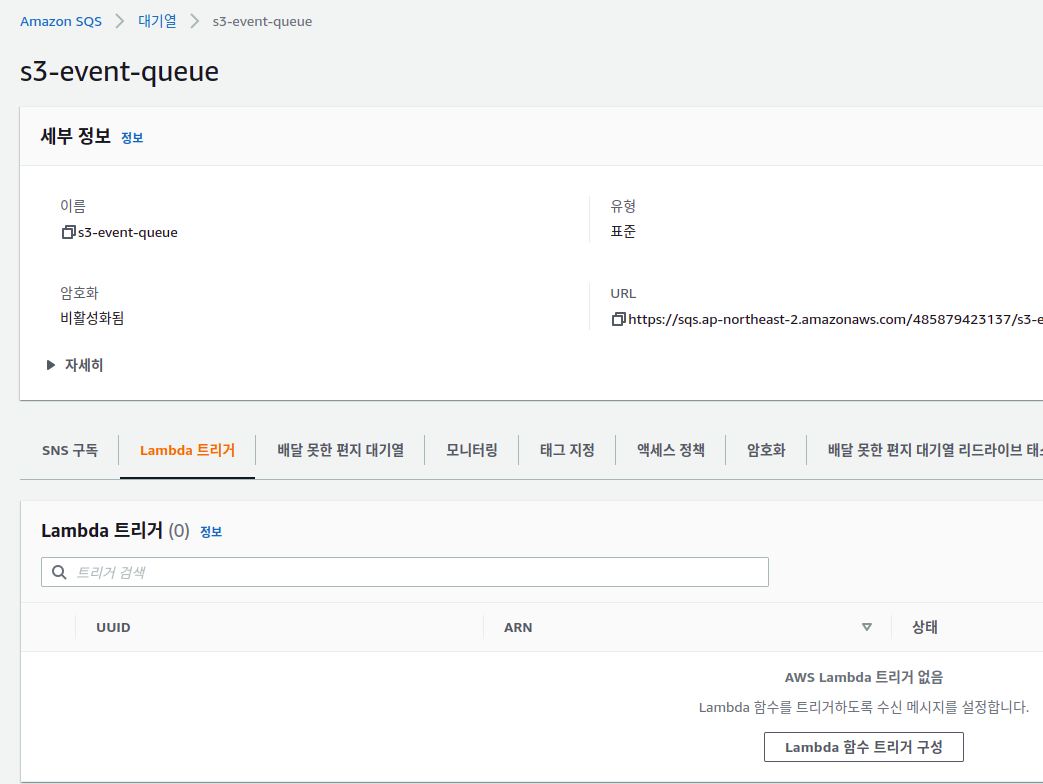The image size is (1043, 784).
Task: Click the s3-event-queue breadcrumb text
Action: click(262, 21)
